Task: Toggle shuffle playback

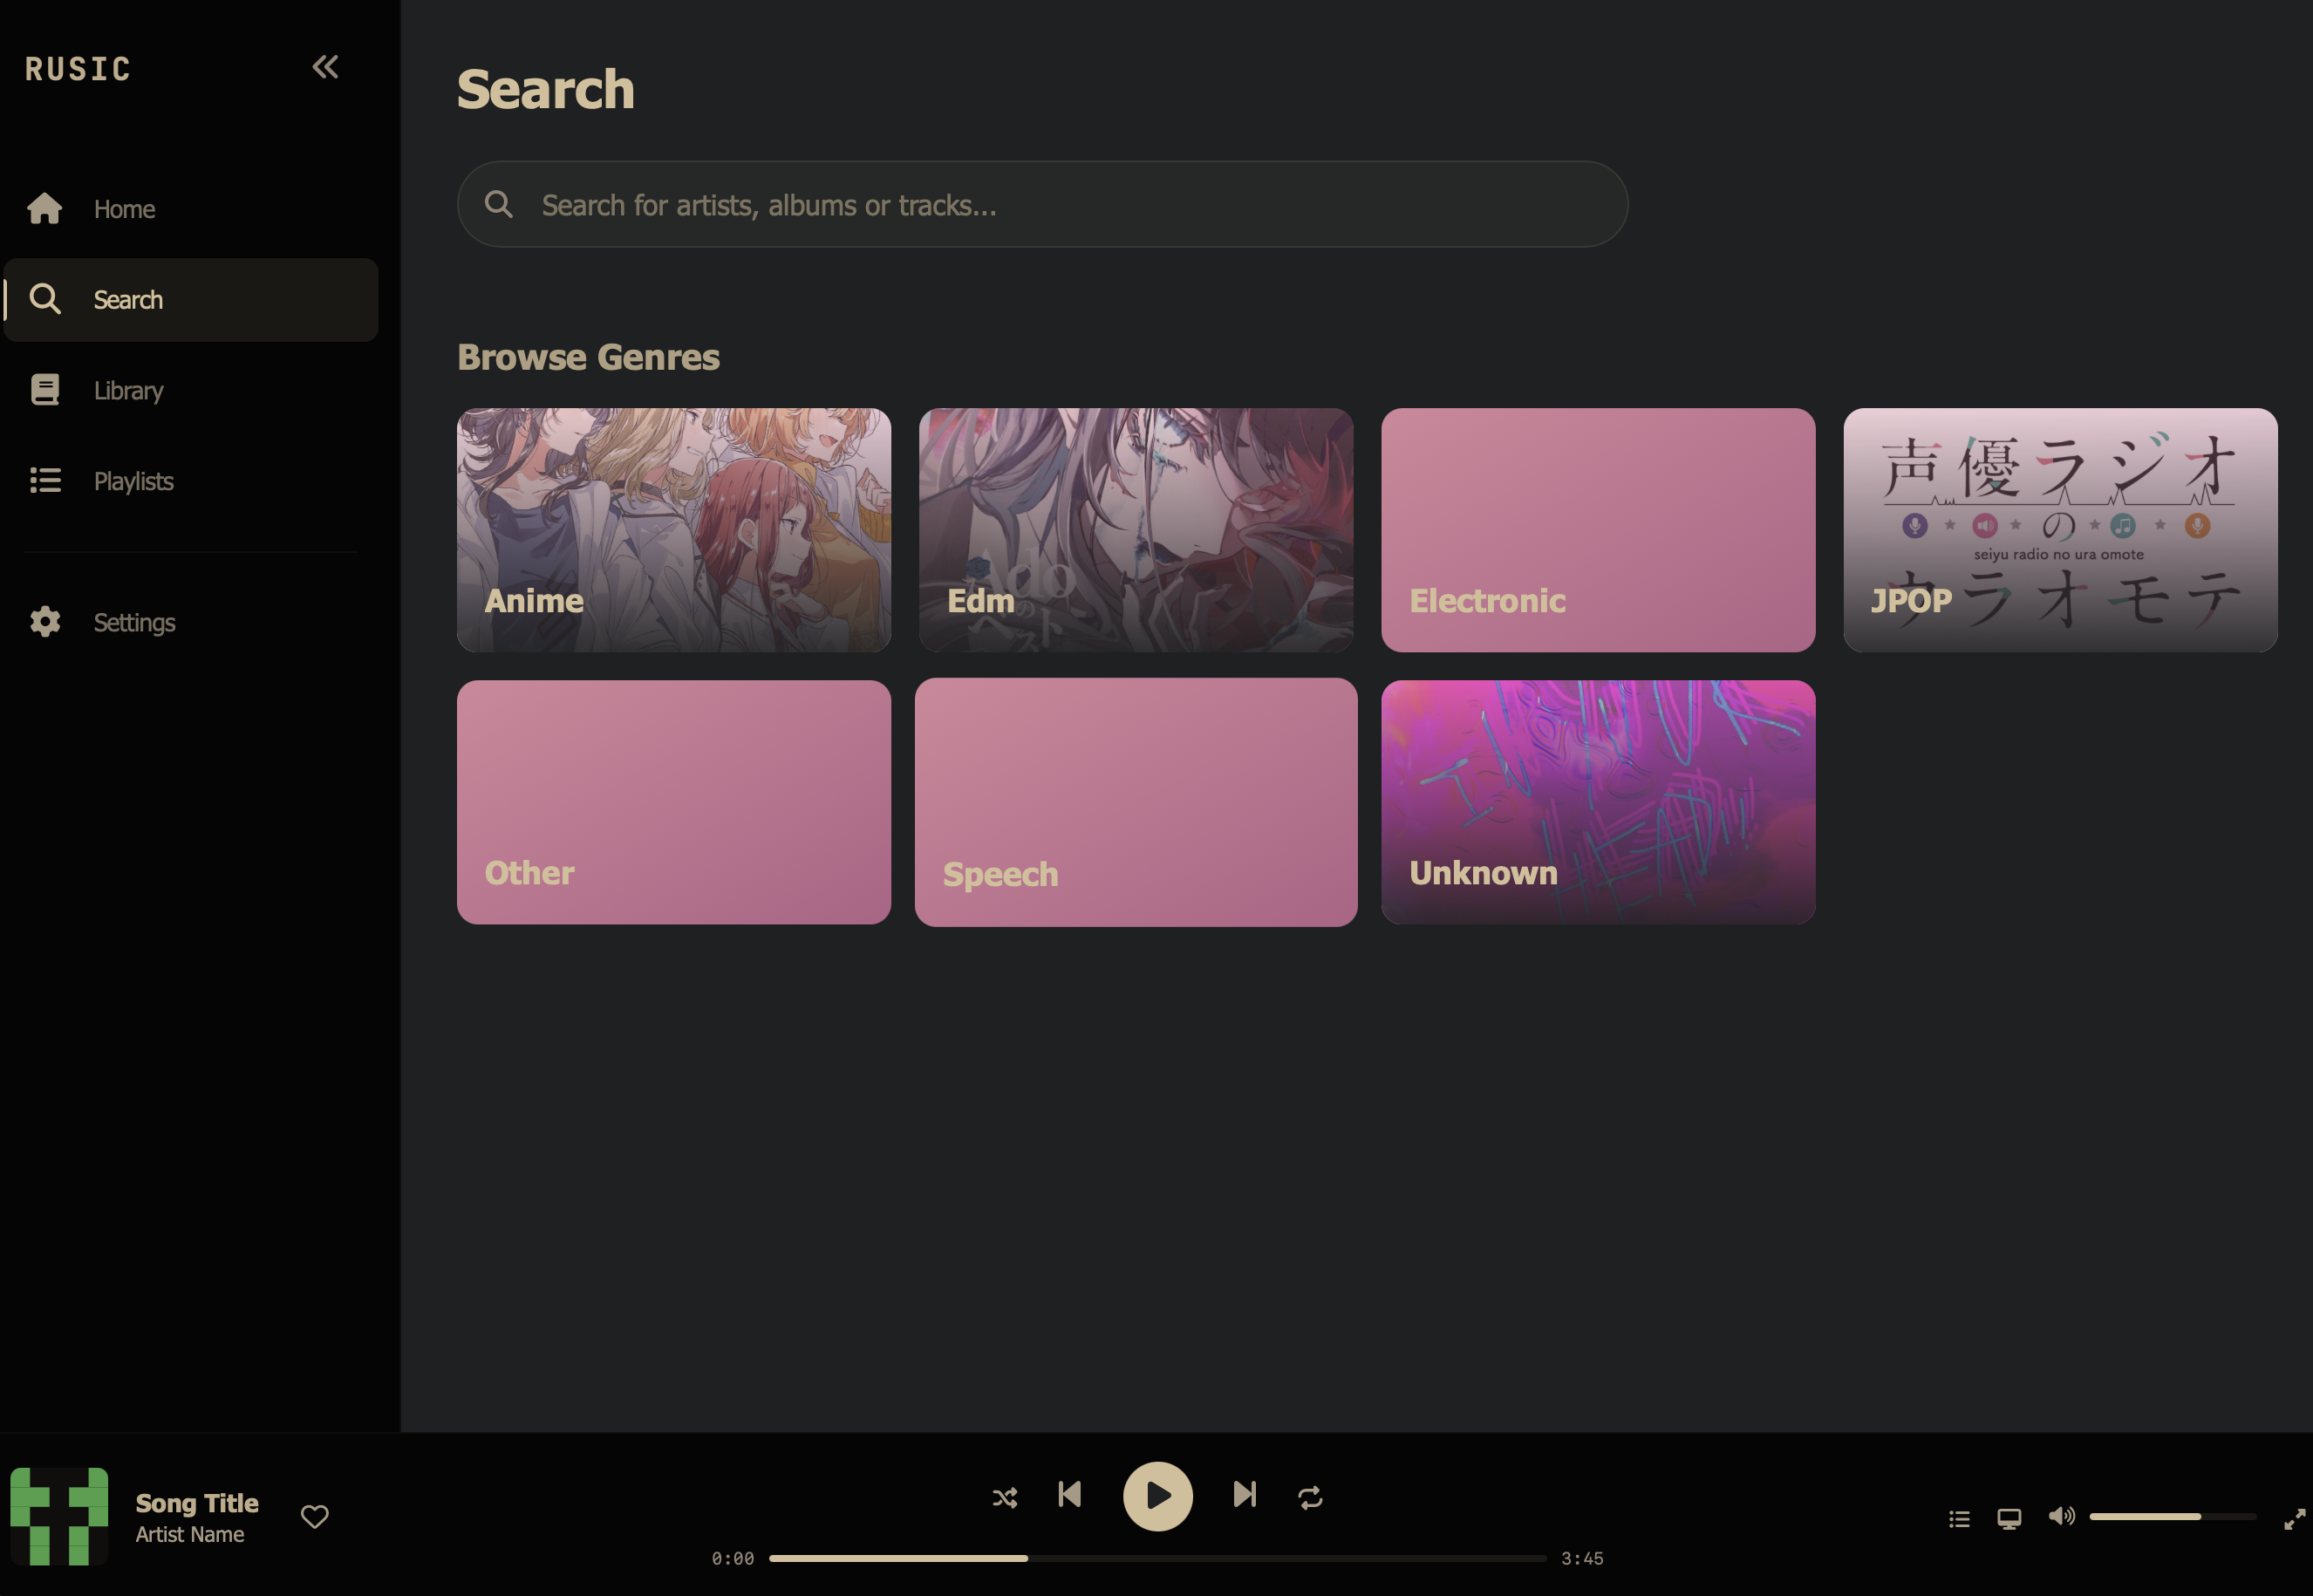Action: click(x=1004, y=1497)
